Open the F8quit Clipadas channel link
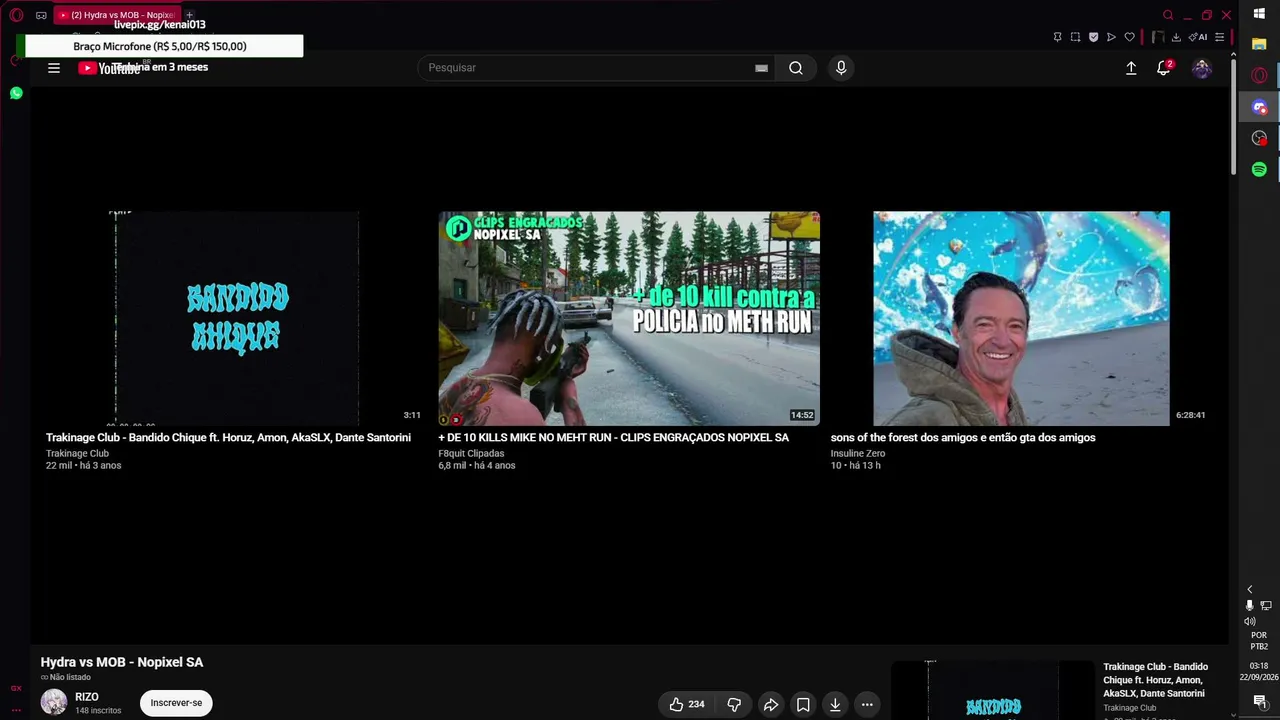Viewport: 1280px width, 720px height. coord(471,454)
